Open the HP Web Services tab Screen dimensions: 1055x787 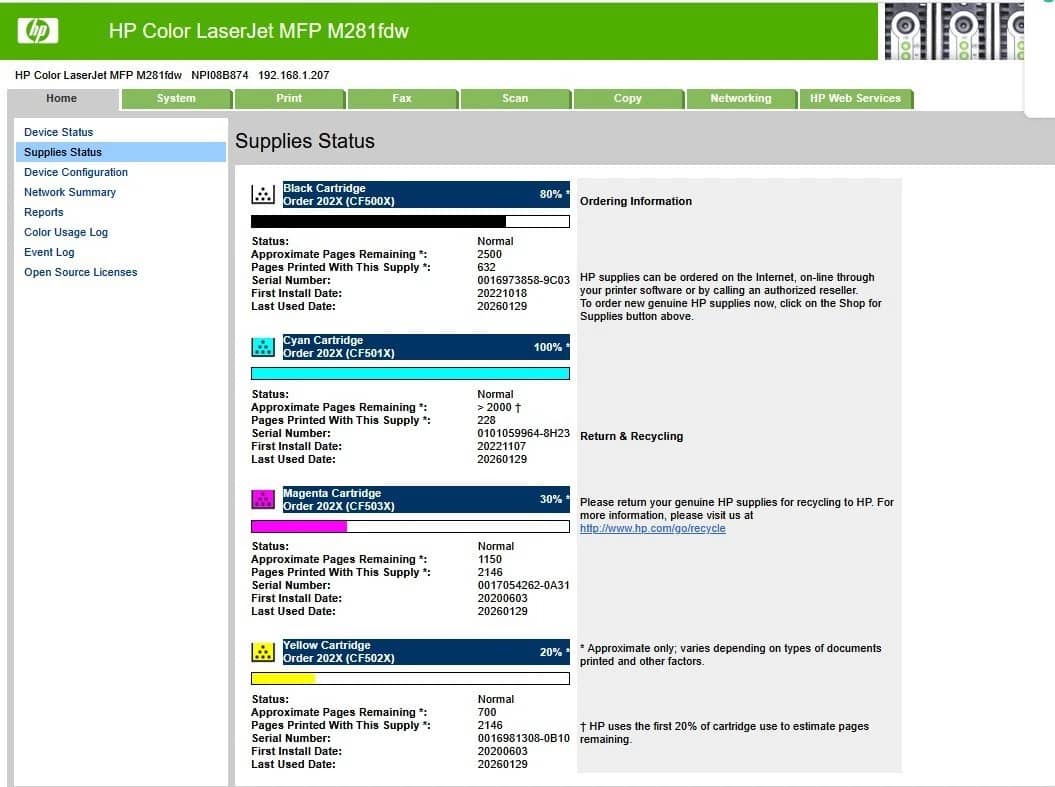point(855,98)
